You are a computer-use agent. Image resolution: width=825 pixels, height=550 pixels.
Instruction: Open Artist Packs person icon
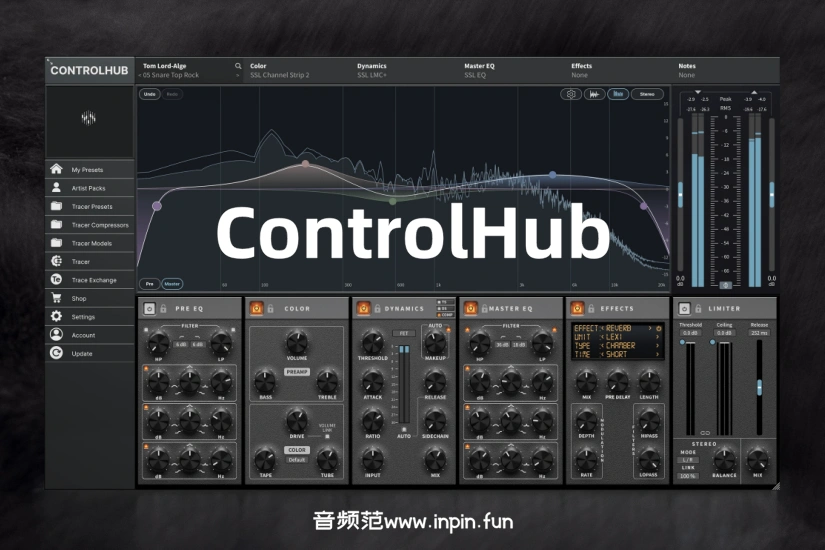(x=56, y=187)
